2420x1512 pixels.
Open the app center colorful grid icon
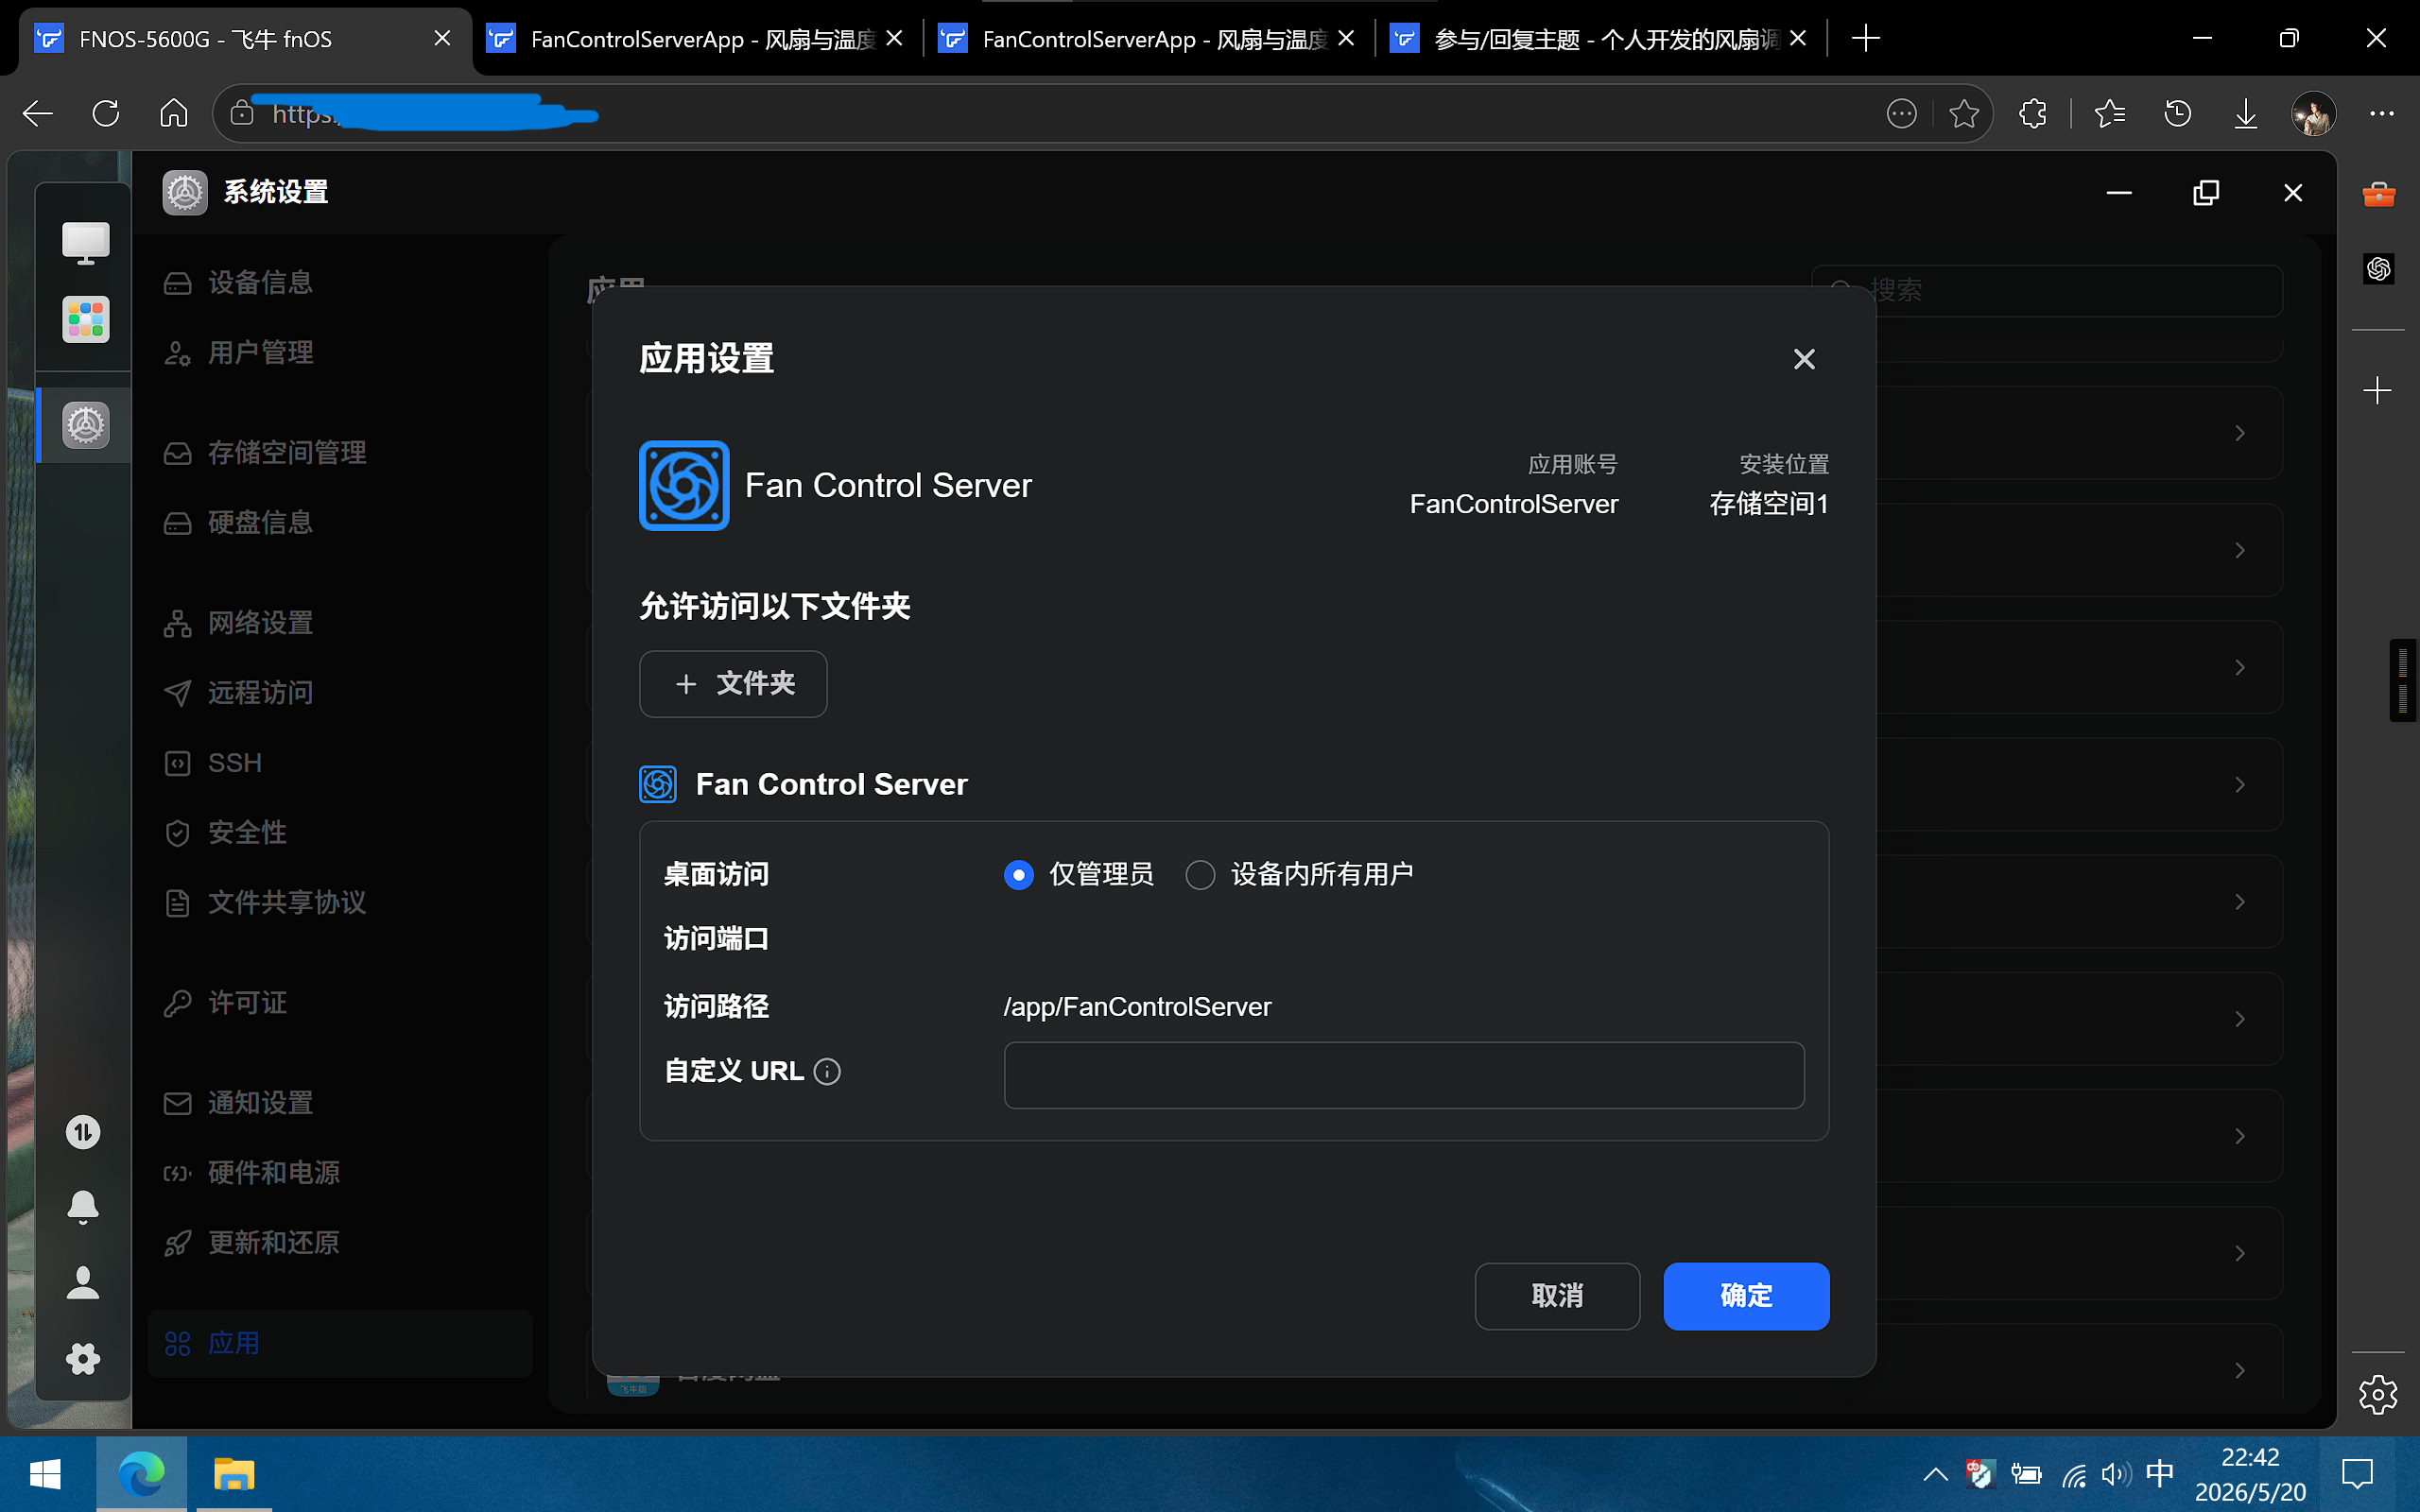pos(85,320)
